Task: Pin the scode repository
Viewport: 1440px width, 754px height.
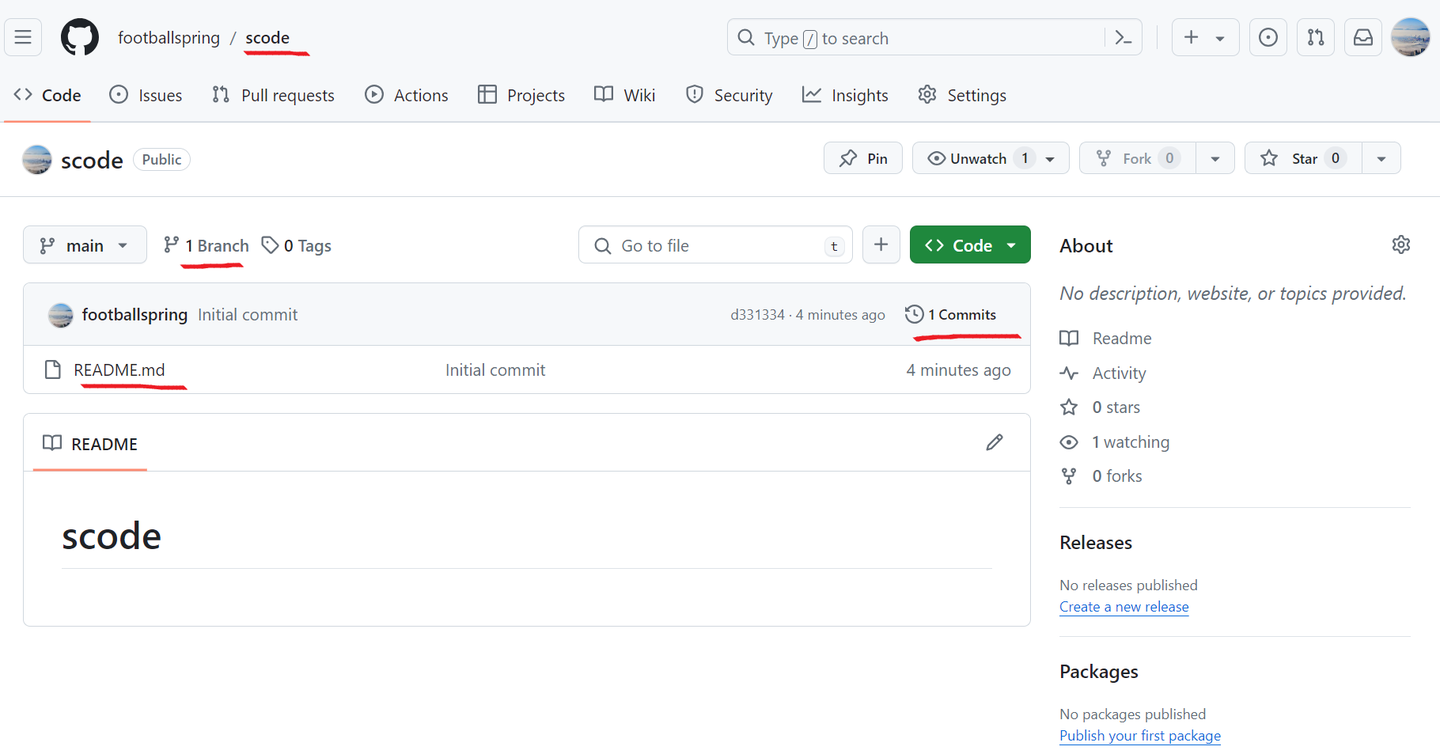Action: click(x=862, y=158)
